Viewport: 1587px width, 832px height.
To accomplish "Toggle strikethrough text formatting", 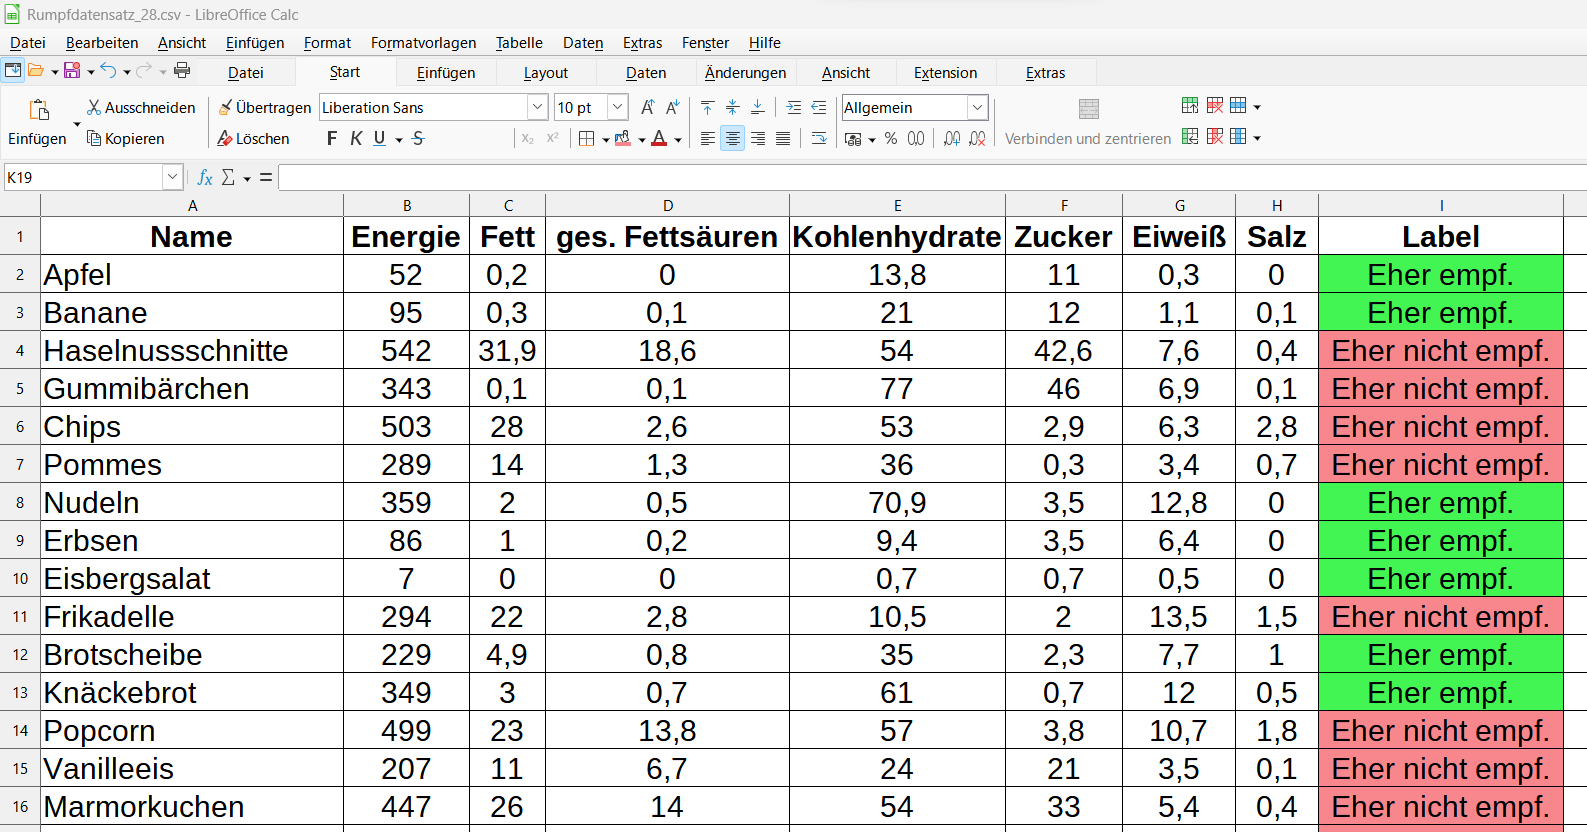I will [418, 139].
